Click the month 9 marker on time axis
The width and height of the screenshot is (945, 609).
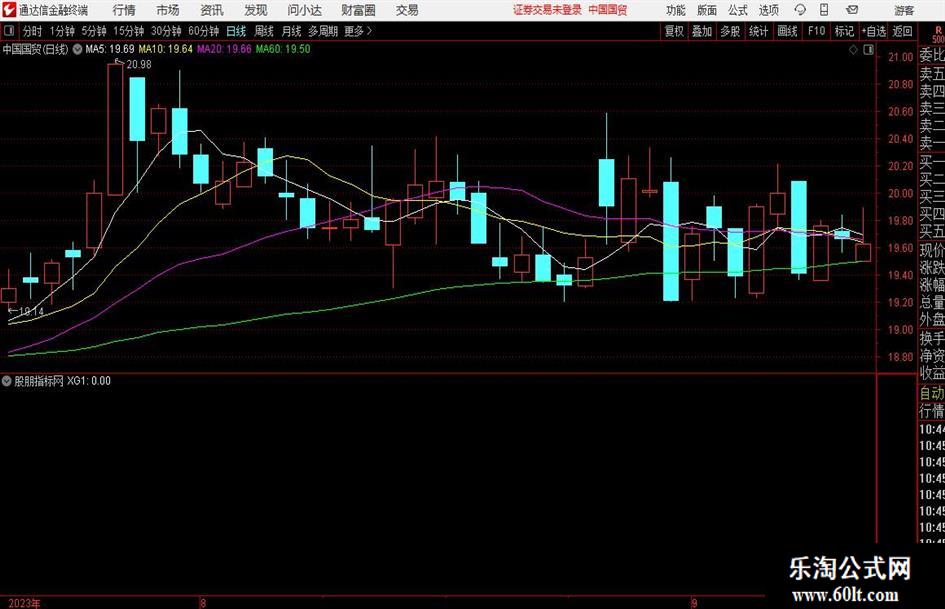click(x=694, y=603)
